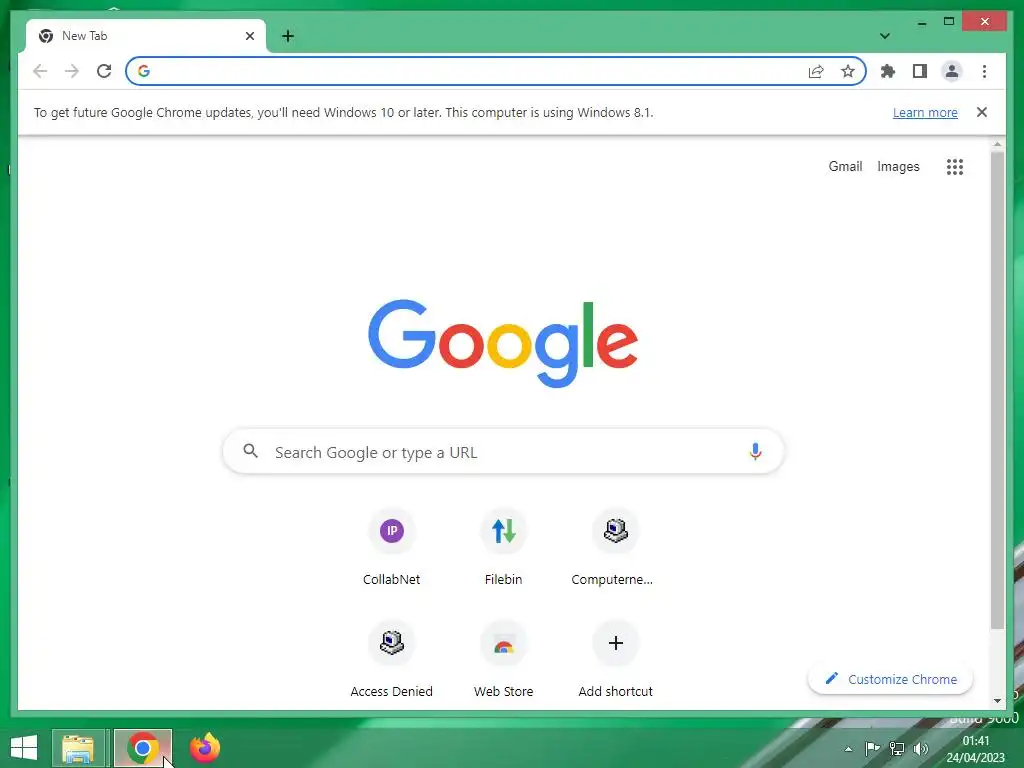The height and width of the screenshot is (768, 1024).
Task: Open Google Images link
Action: tap(898, 167)
